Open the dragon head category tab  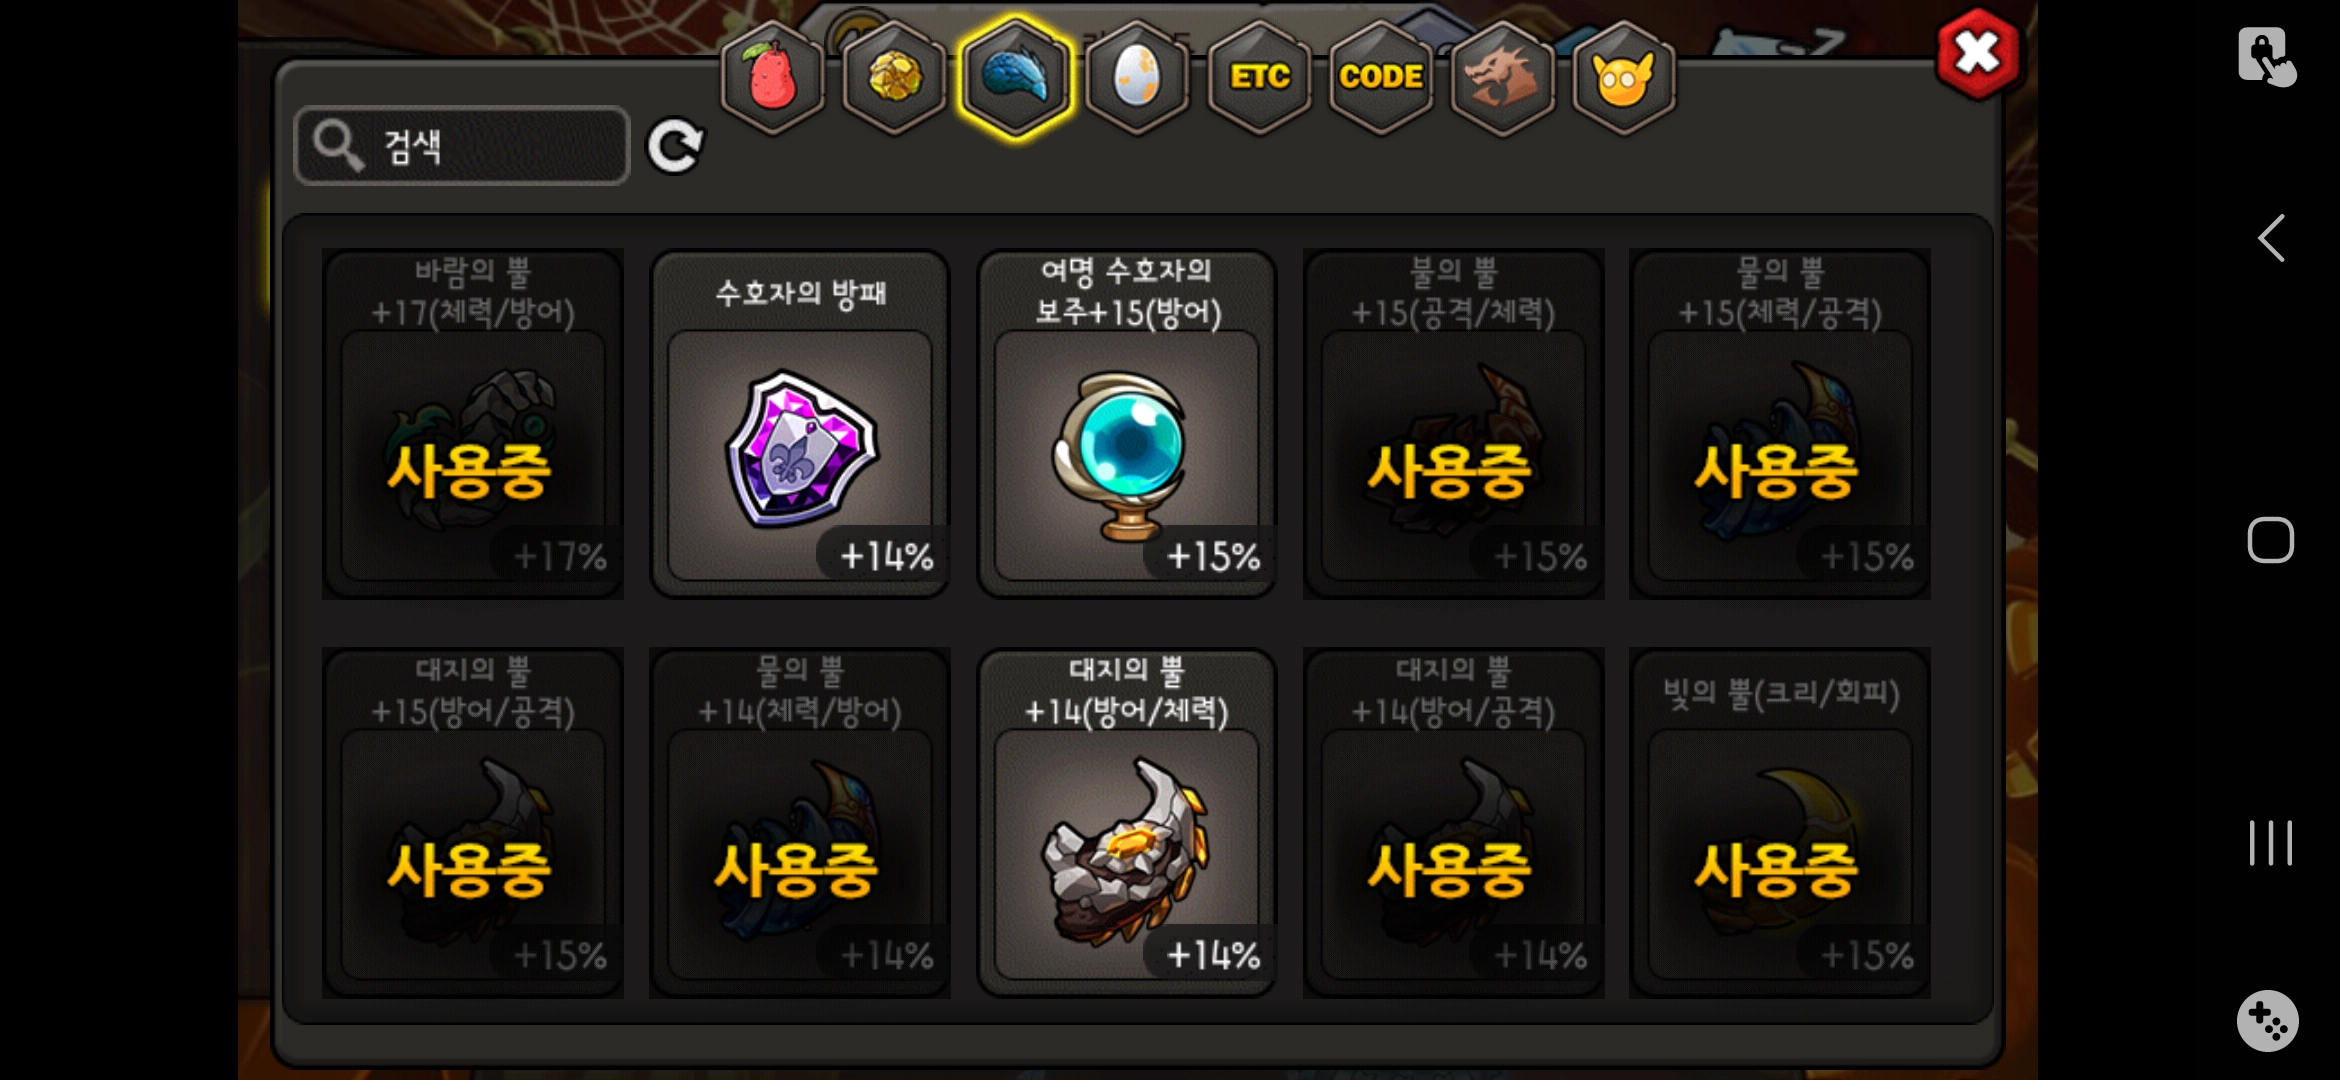tap(1502, 77)
